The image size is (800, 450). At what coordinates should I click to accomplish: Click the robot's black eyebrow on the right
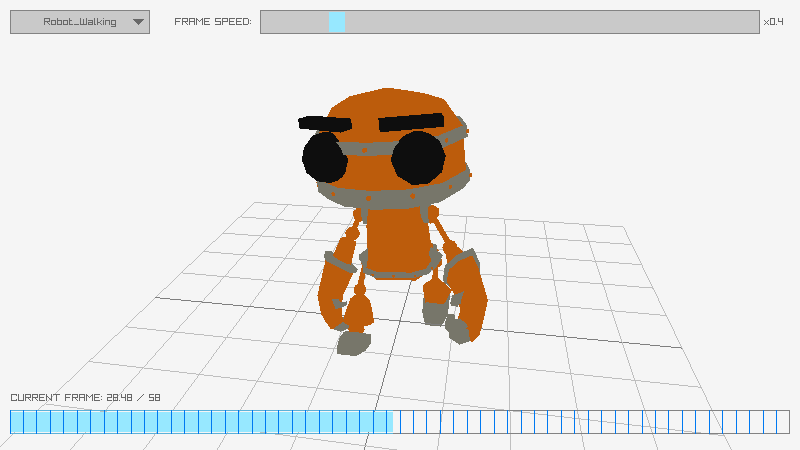point(411,122)
